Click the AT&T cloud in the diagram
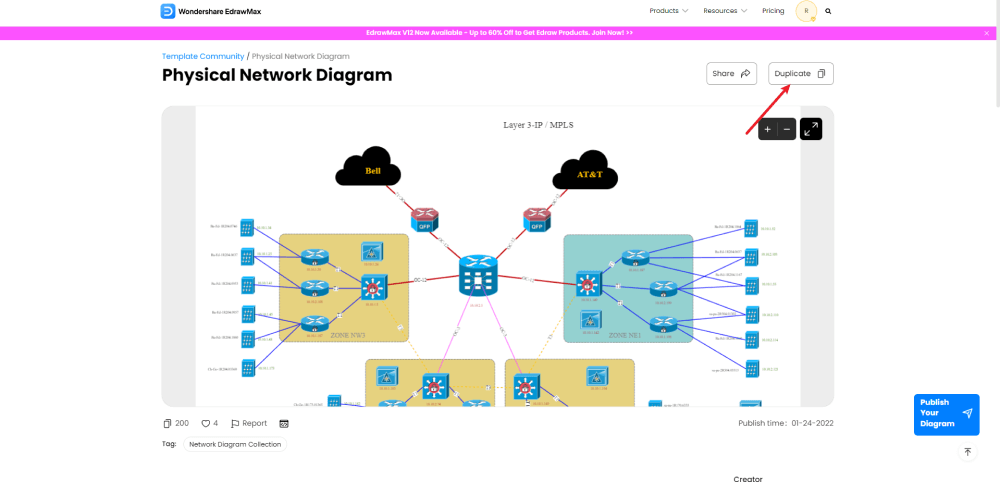 585,170
